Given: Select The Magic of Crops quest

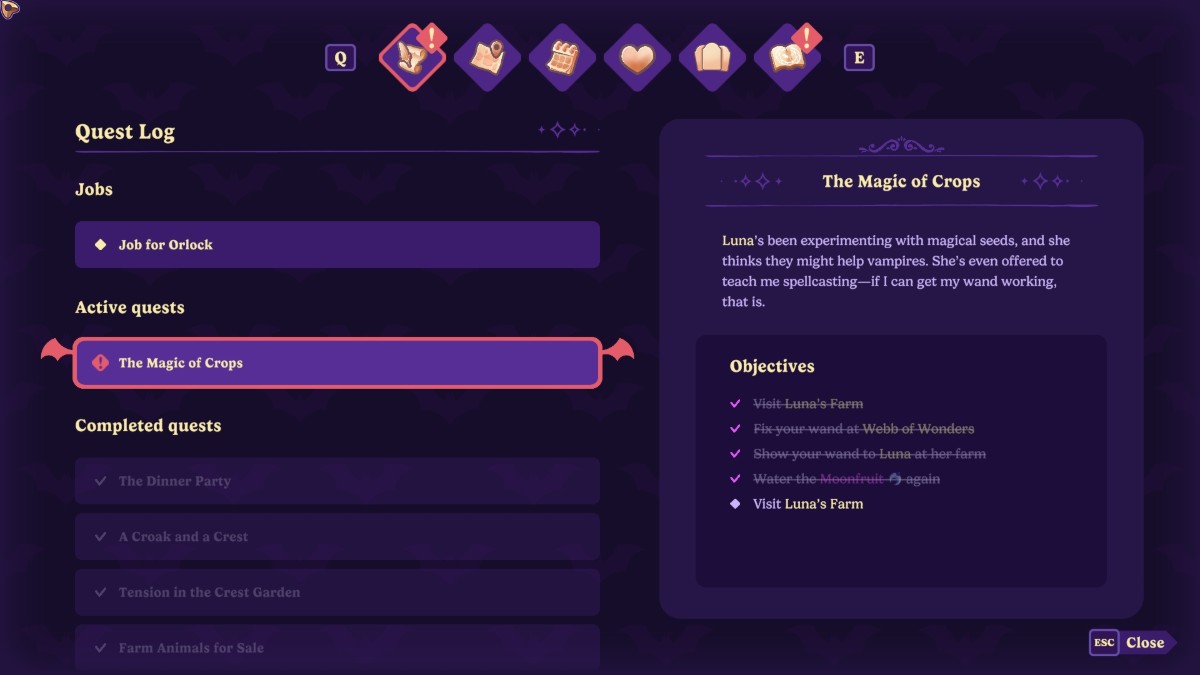Looking at the screenshot, I should tap(337, 363).
